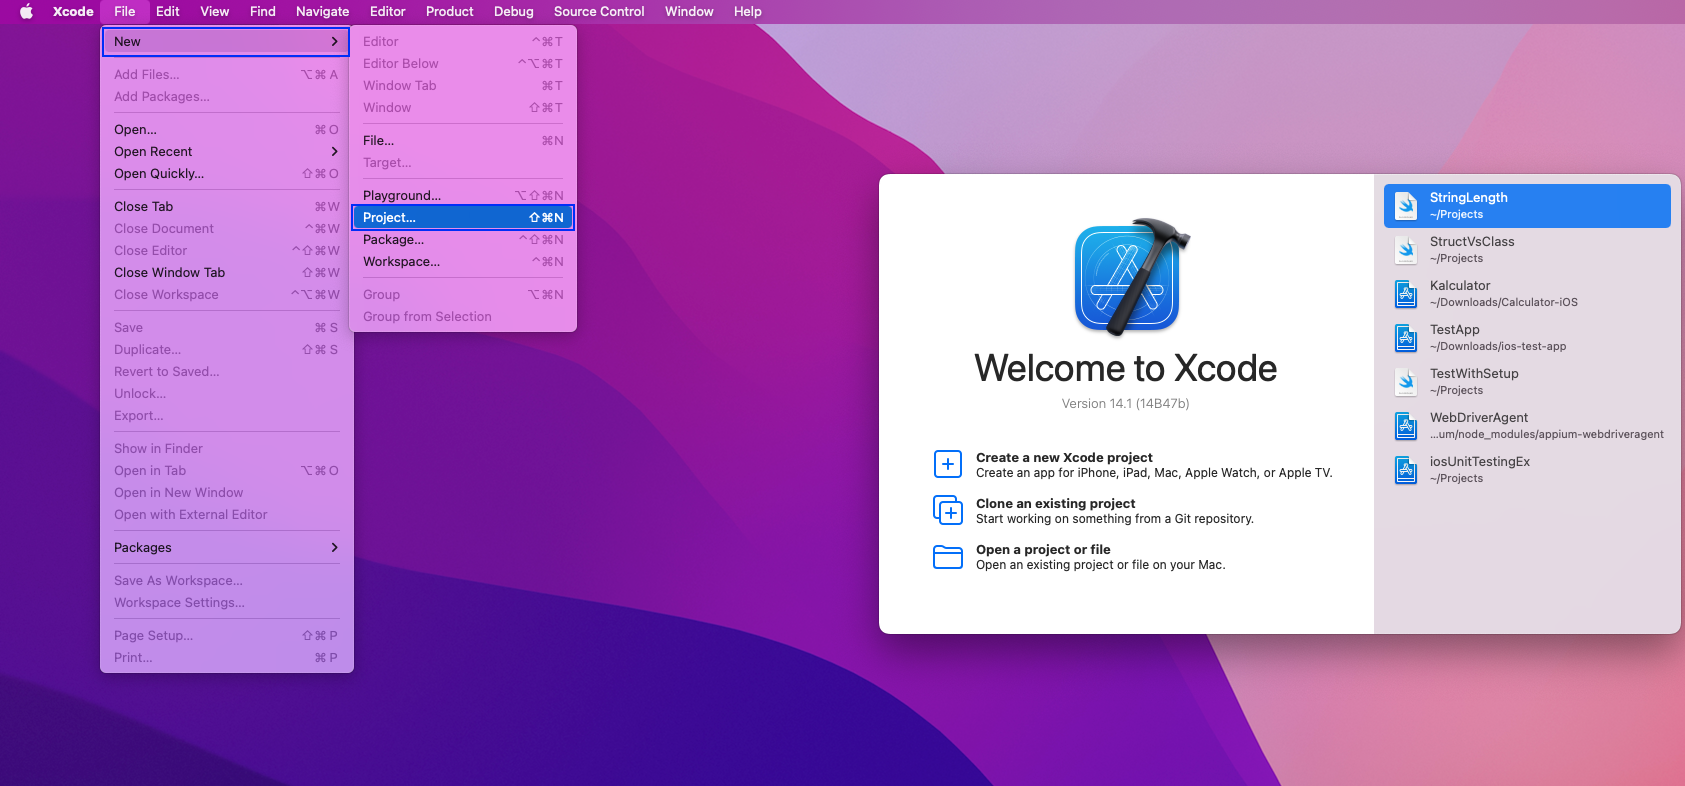Click the plus icon for new Xcode project
This screenshot has width=1685, height=786.
tap(947, 464)
